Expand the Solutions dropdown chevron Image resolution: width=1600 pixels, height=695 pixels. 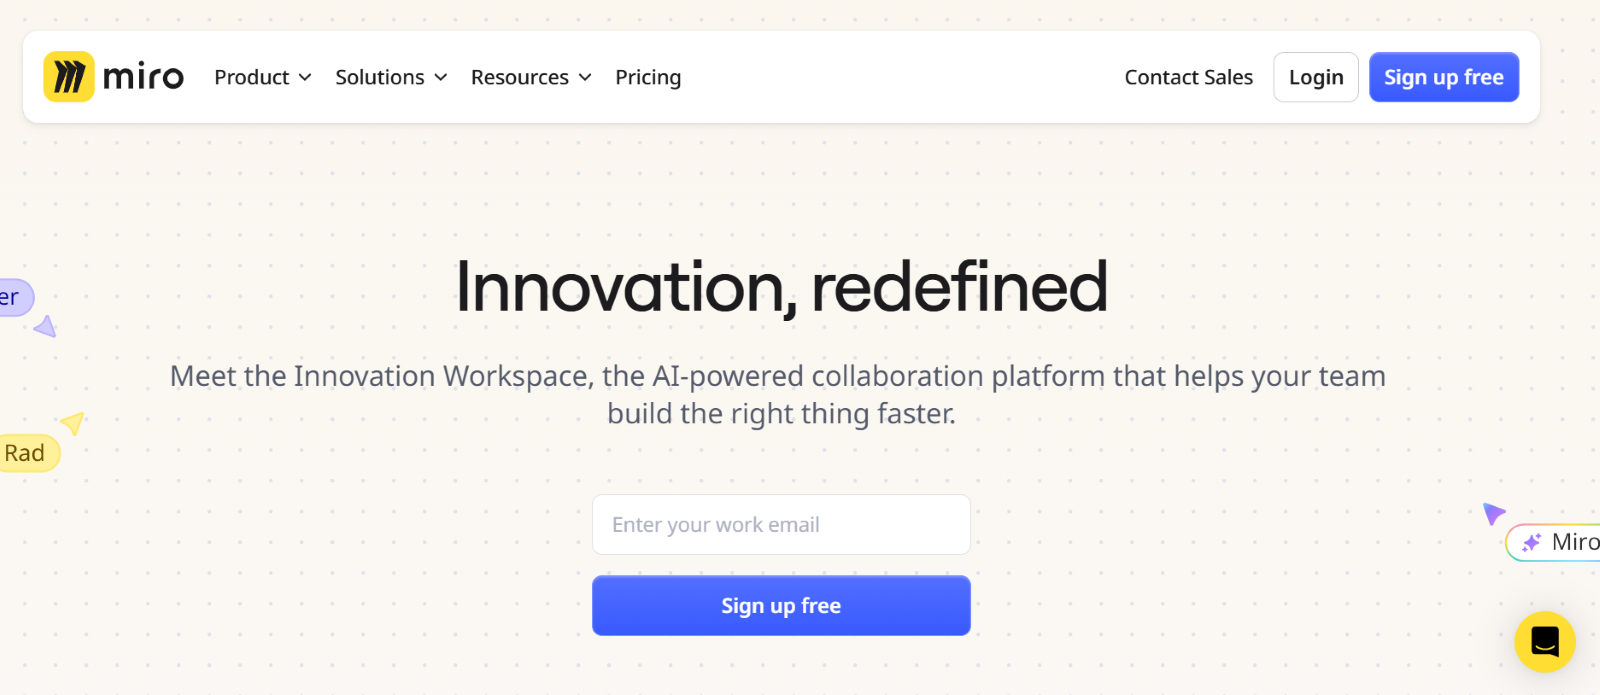click(440, 77)
